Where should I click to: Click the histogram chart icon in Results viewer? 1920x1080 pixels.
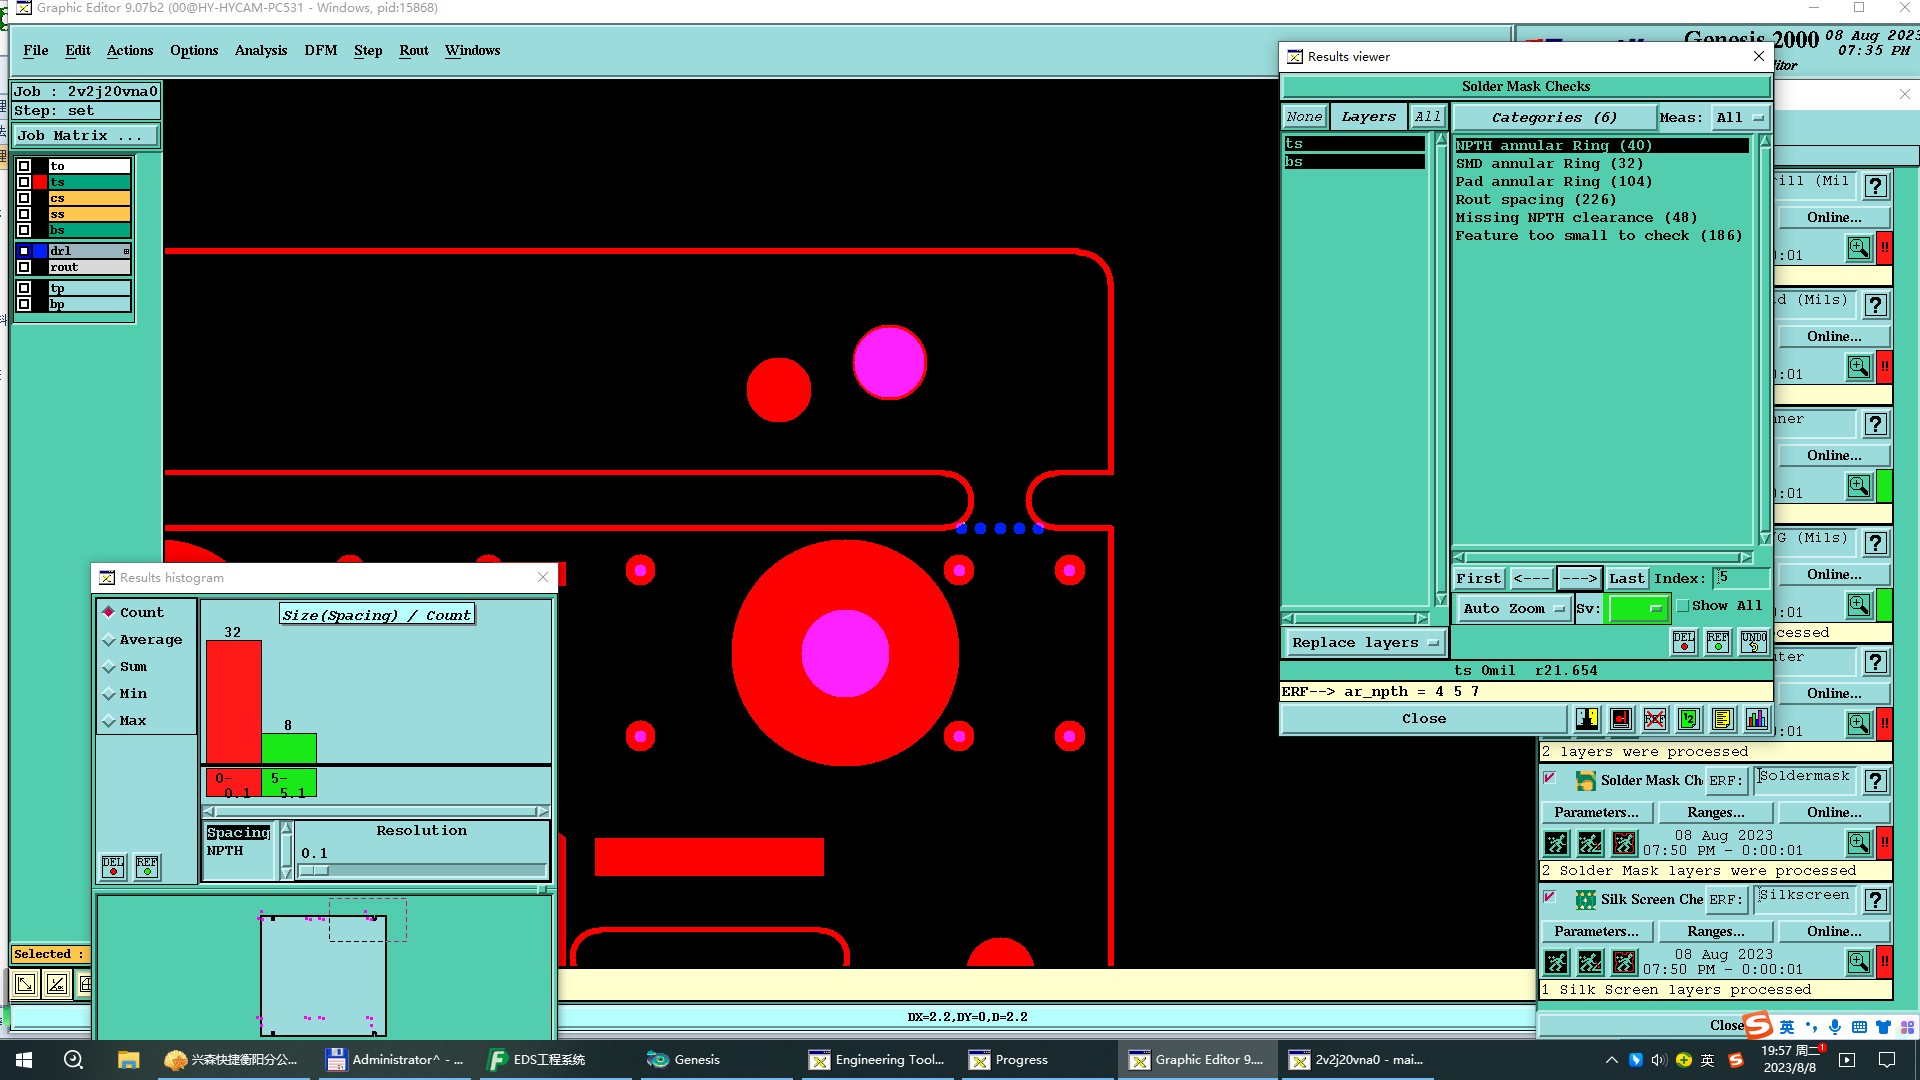tap(1756, 719)
